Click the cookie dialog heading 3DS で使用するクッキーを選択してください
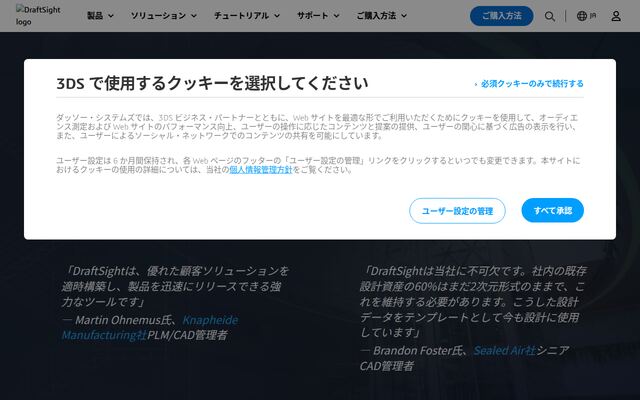 point(212,83)
